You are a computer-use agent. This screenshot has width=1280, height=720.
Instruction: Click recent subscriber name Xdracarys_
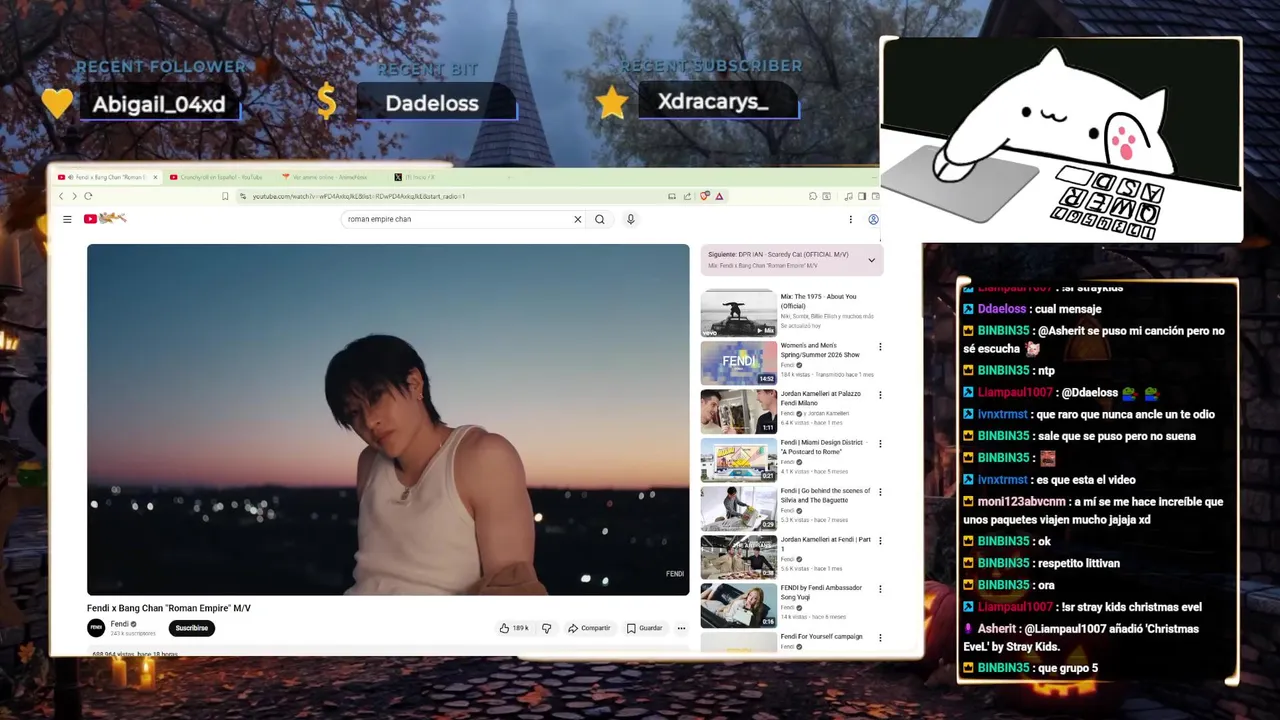tap(713, 101)
